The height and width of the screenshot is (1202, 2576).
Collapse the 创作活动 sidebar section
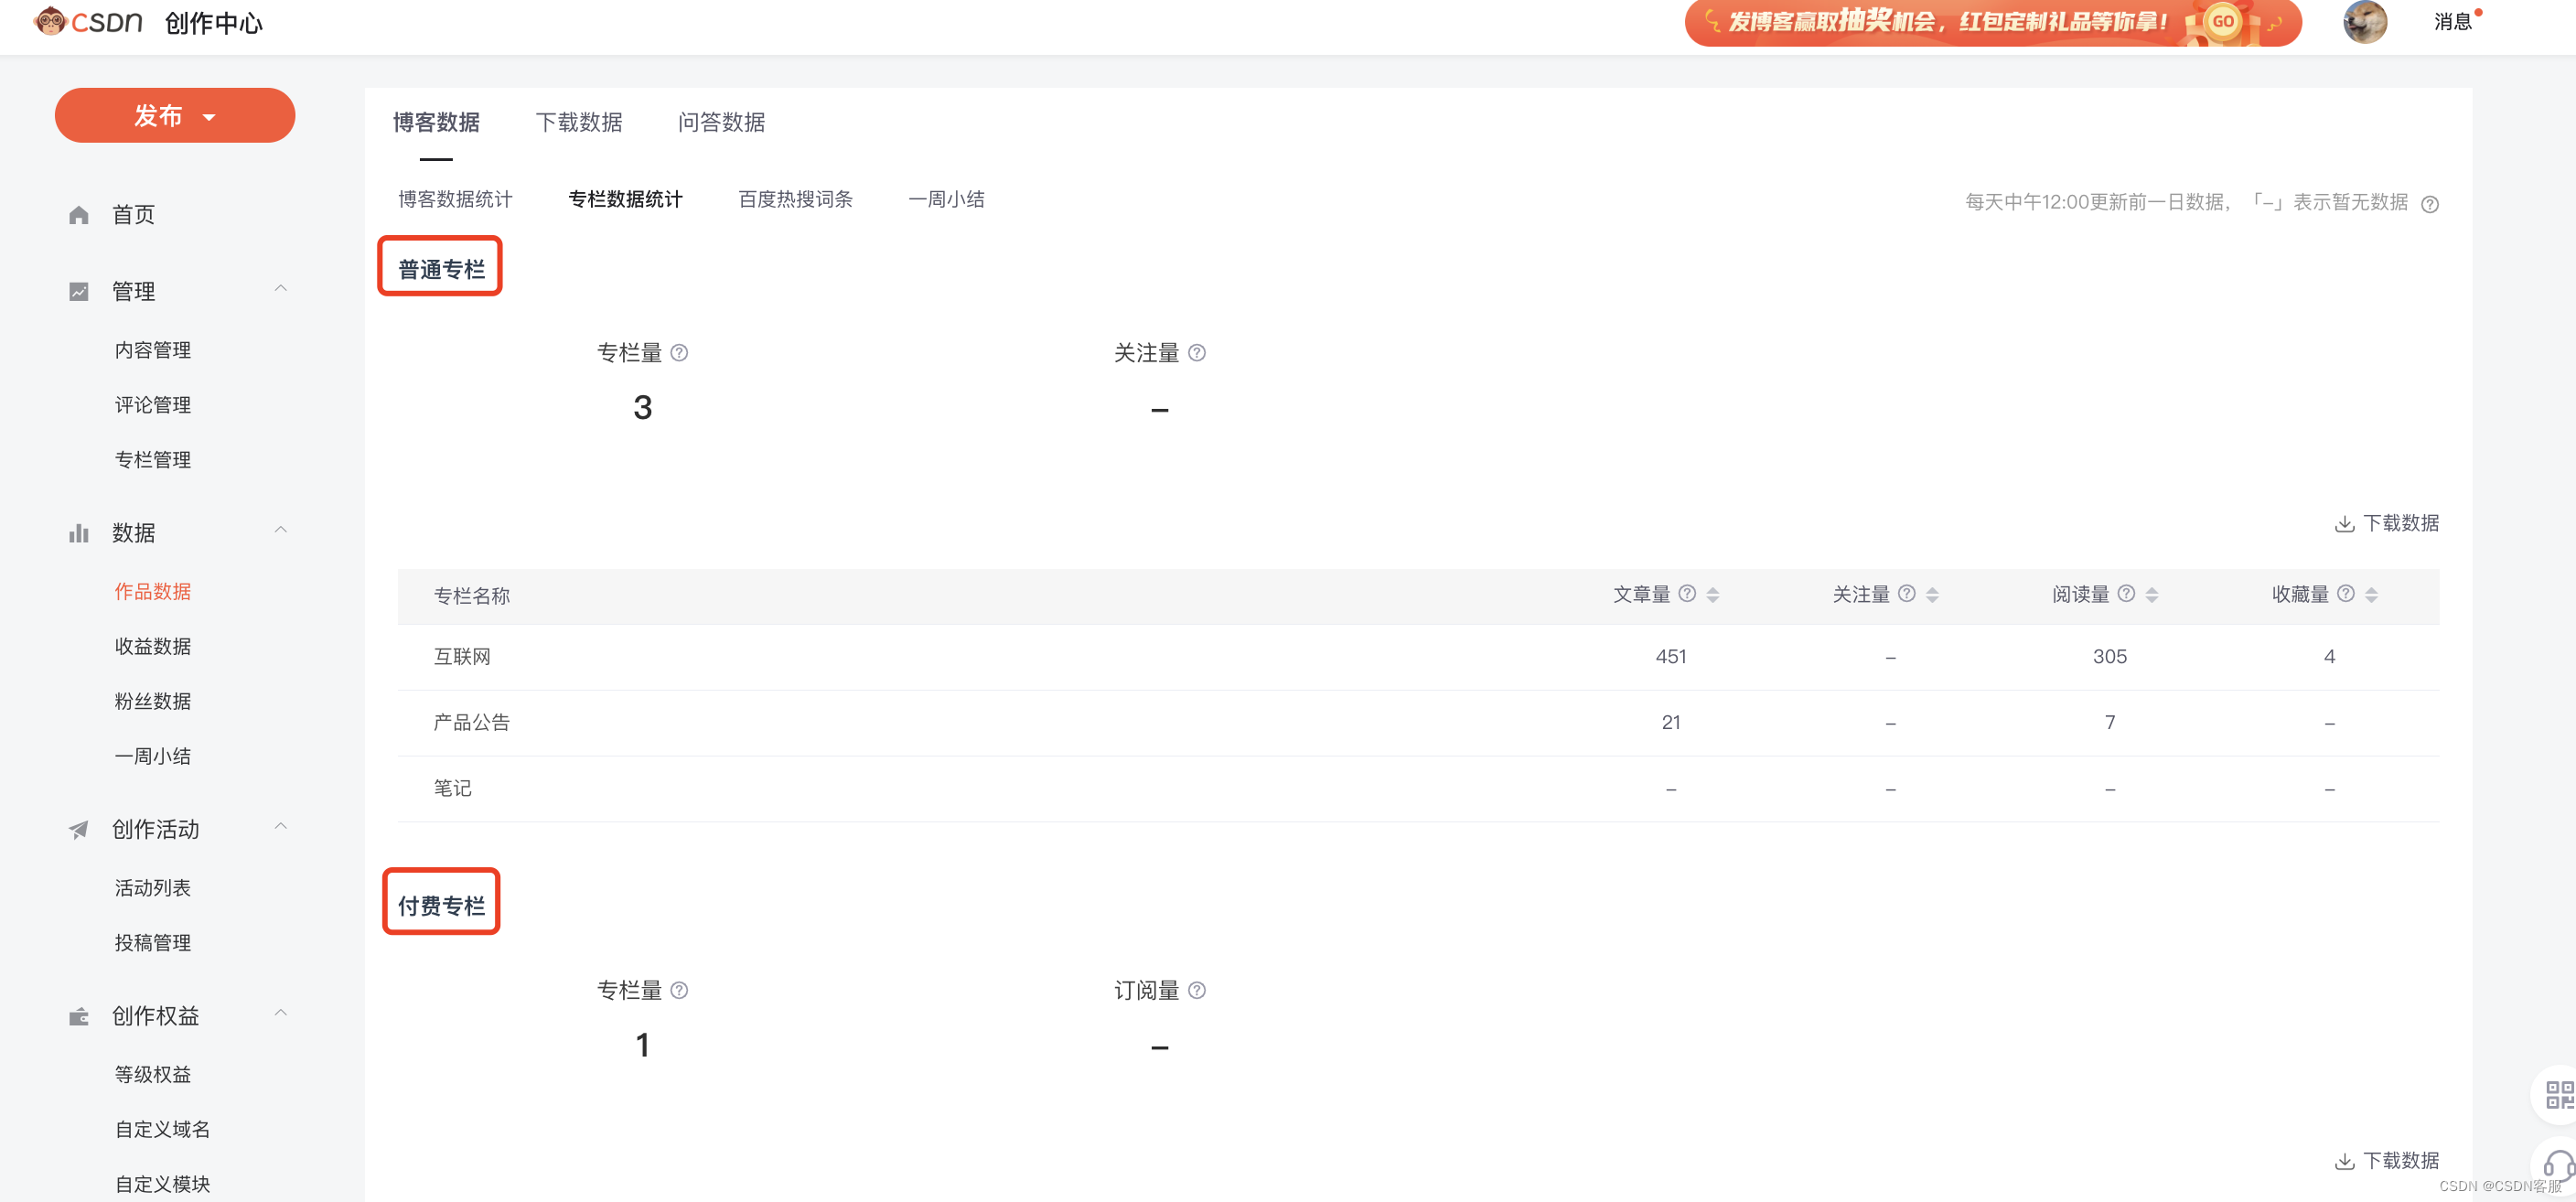(x=281, y=826)
